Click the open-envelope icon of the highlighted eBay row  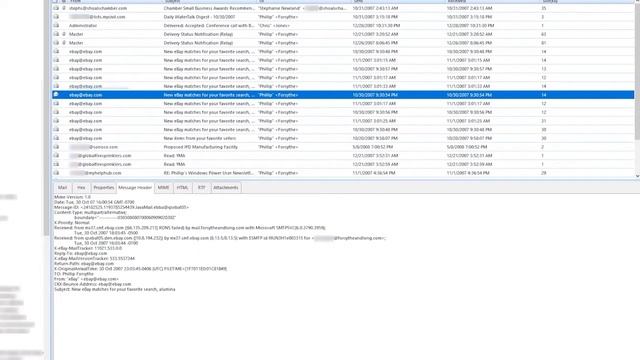click(56, 95)
